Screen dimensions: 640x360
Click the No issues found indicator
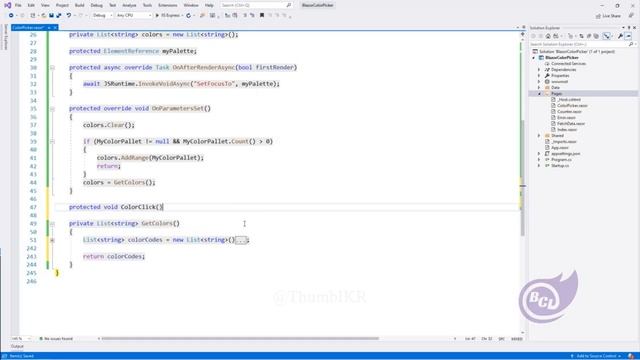pyautogui.click(x=56, y=338)
